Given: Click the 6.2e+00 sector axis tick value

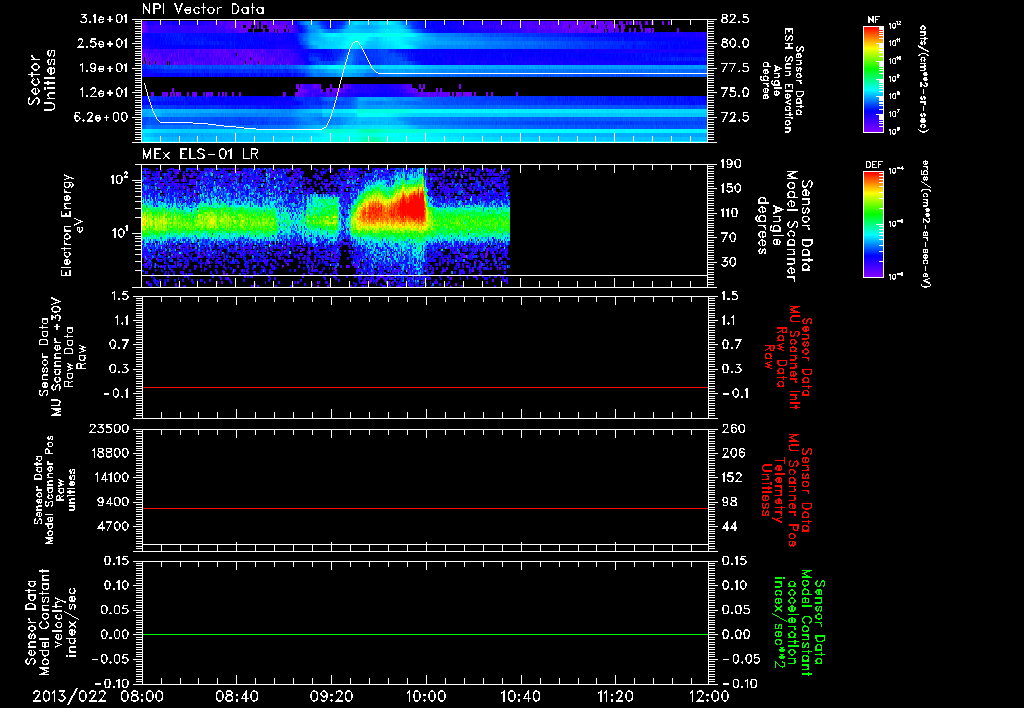Looking at the screenshot, I should coord(103,117).
